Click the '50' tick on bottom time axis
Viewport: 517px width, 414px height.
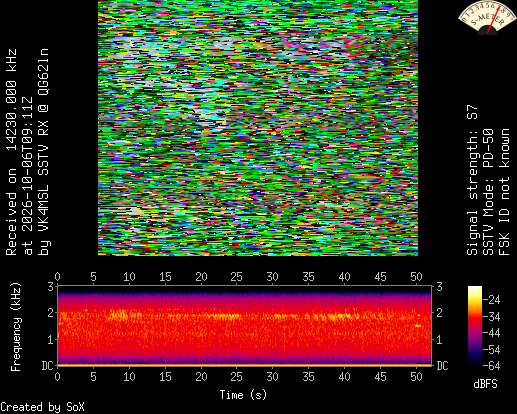click(416, 377)
